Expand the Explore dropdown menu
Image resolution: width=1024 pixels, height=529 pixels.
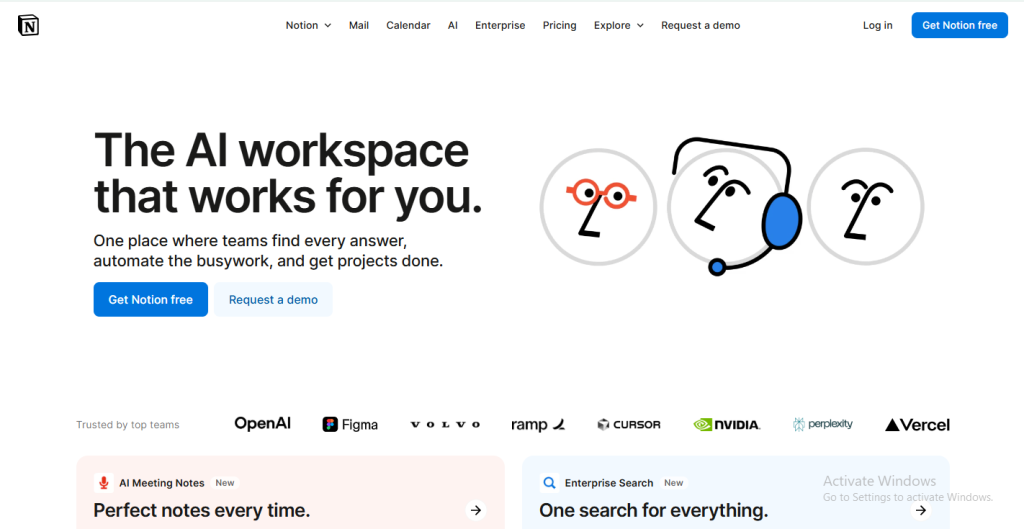tap(618, 25)
